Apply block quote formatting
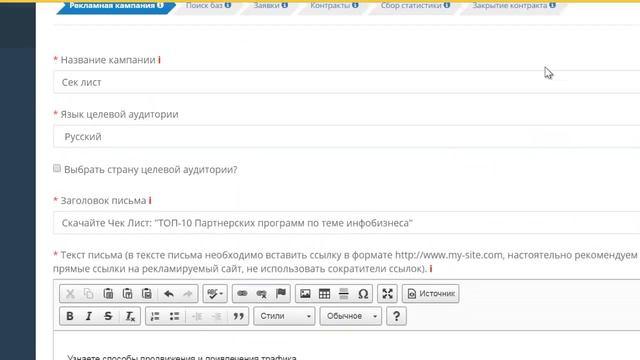This screenshot has height=360, width=640. point(238,316)
